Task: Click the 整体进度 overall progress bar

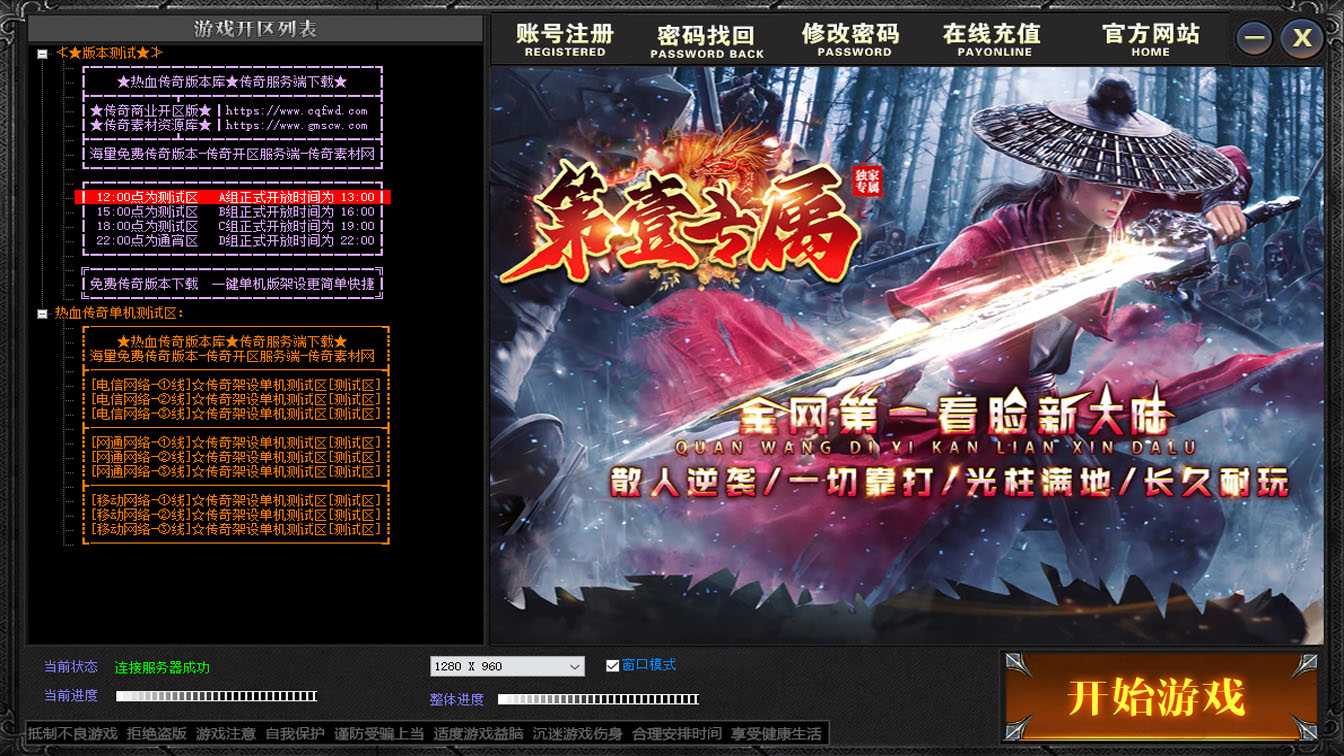Action: [x=598, y=699]
